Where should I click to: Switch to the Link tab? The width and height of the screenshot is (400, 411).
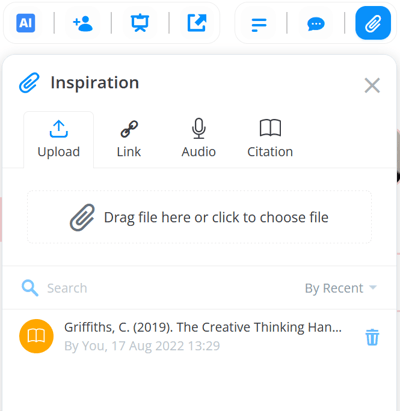point(129,139)
